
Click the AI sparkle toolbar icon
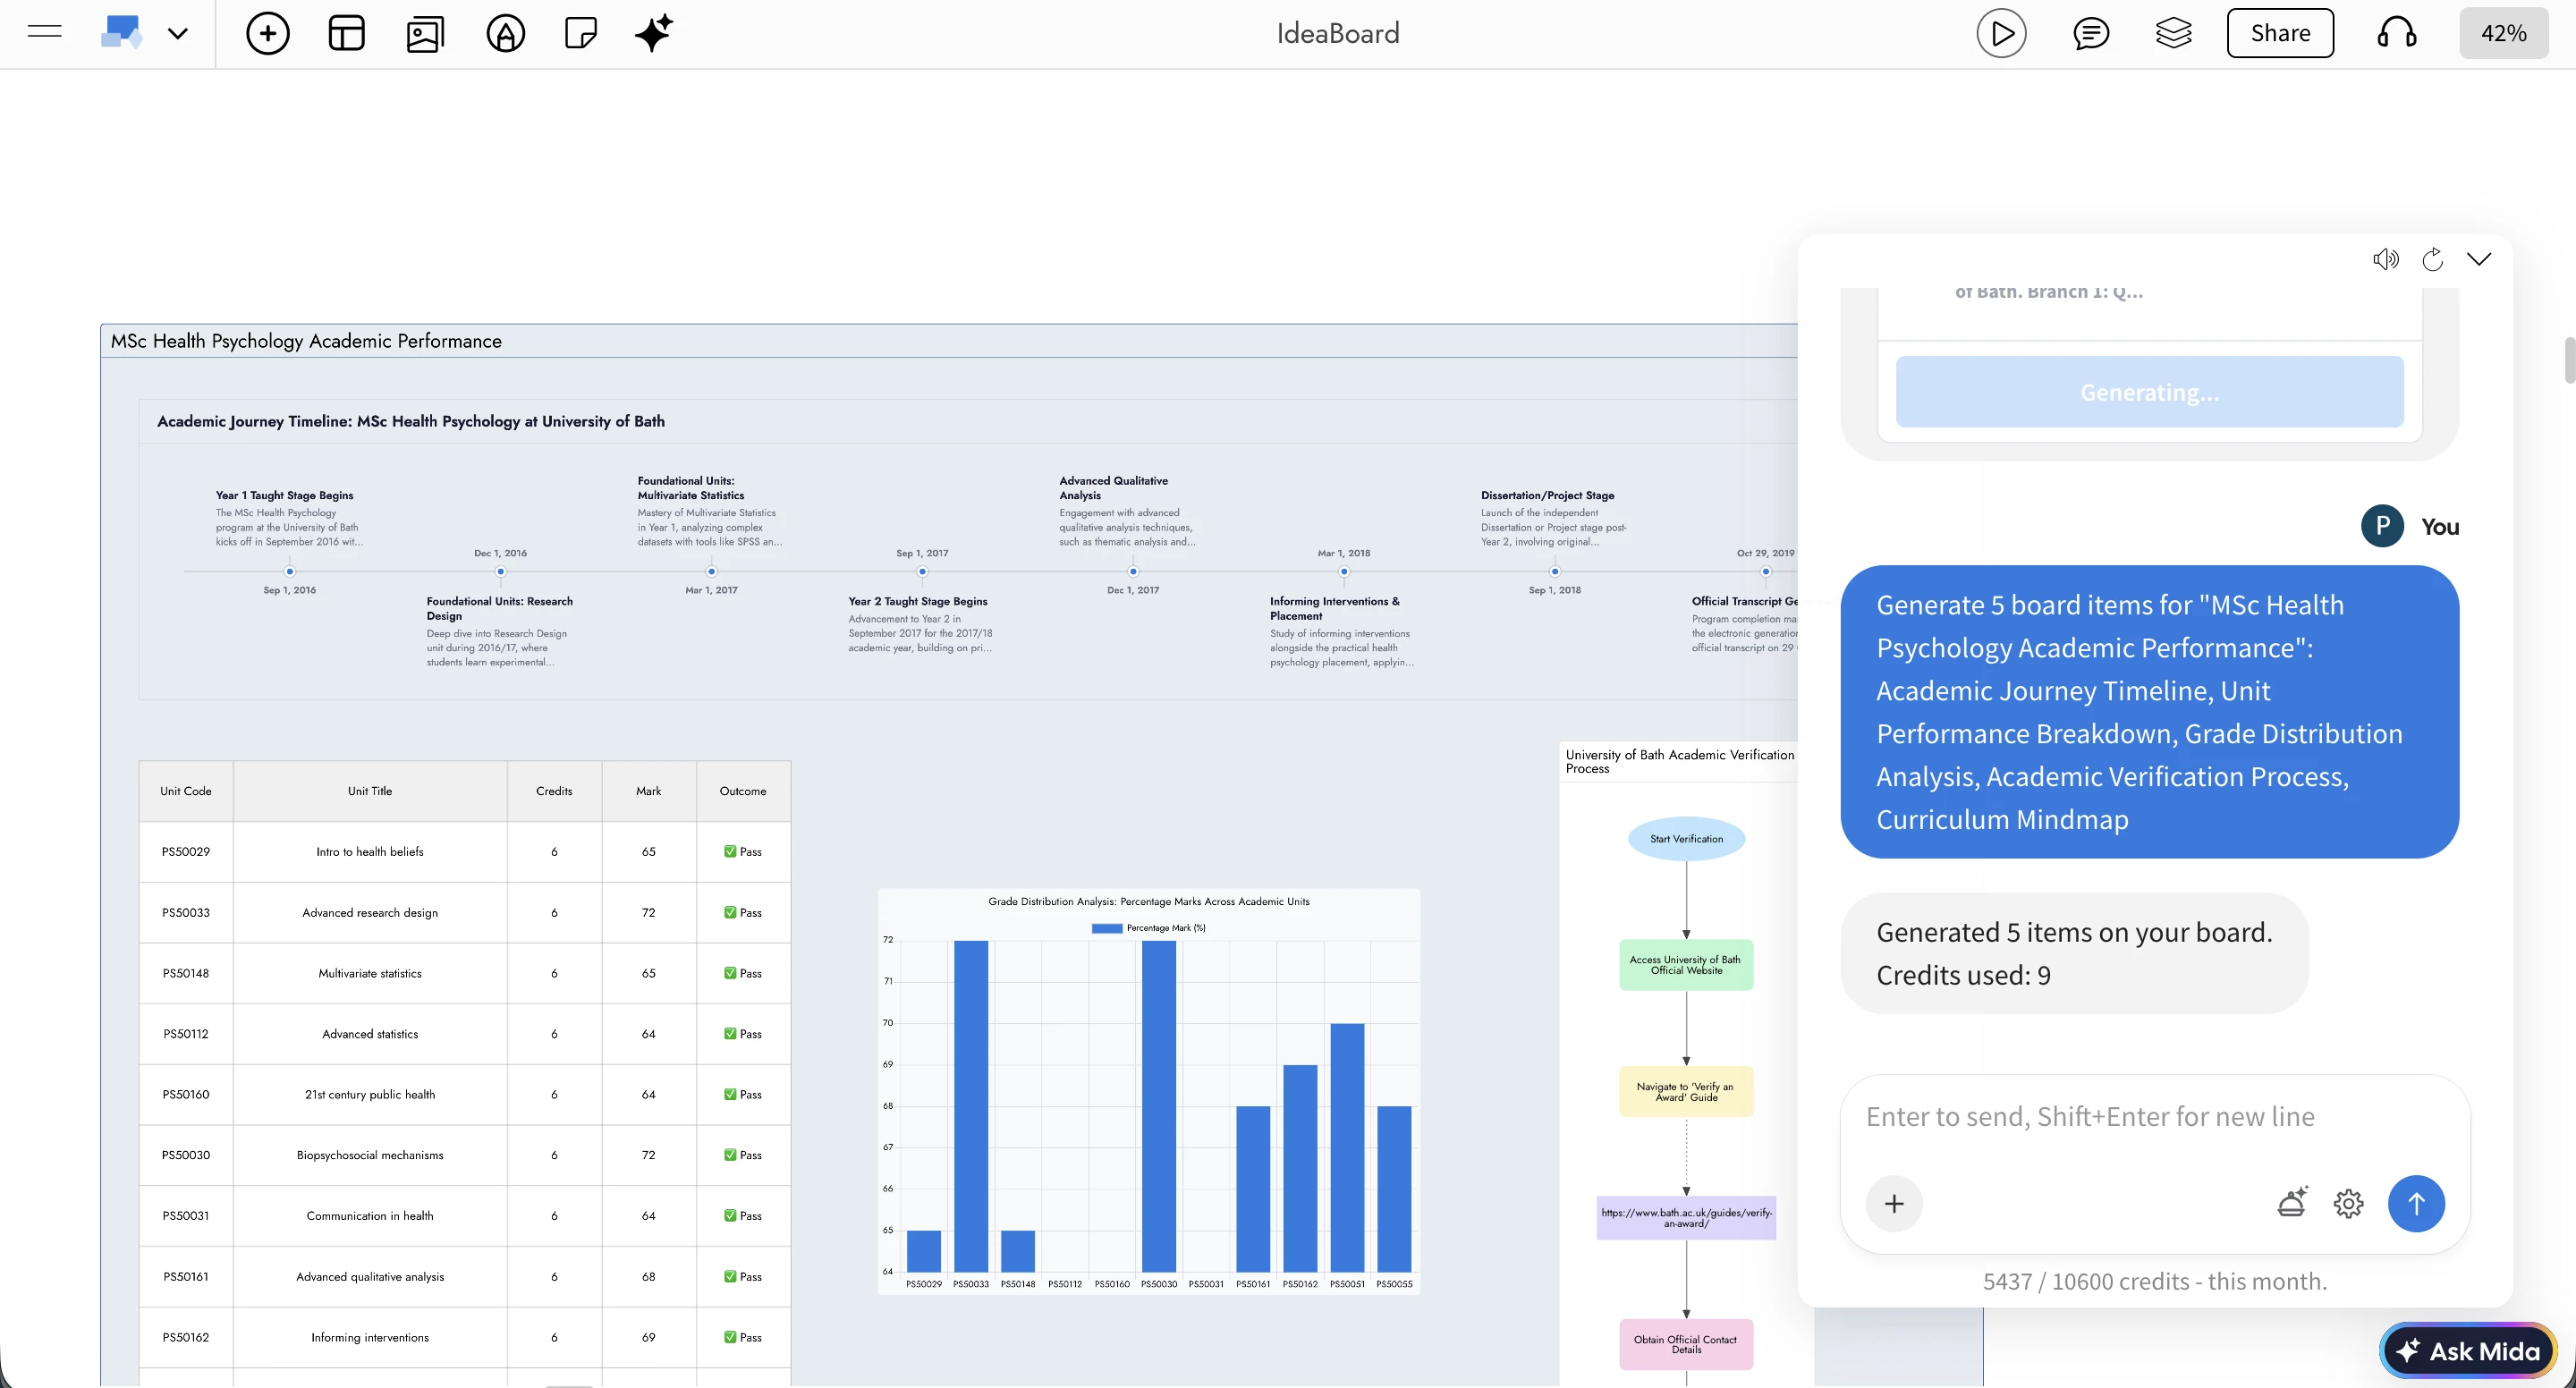click(654, 33)
